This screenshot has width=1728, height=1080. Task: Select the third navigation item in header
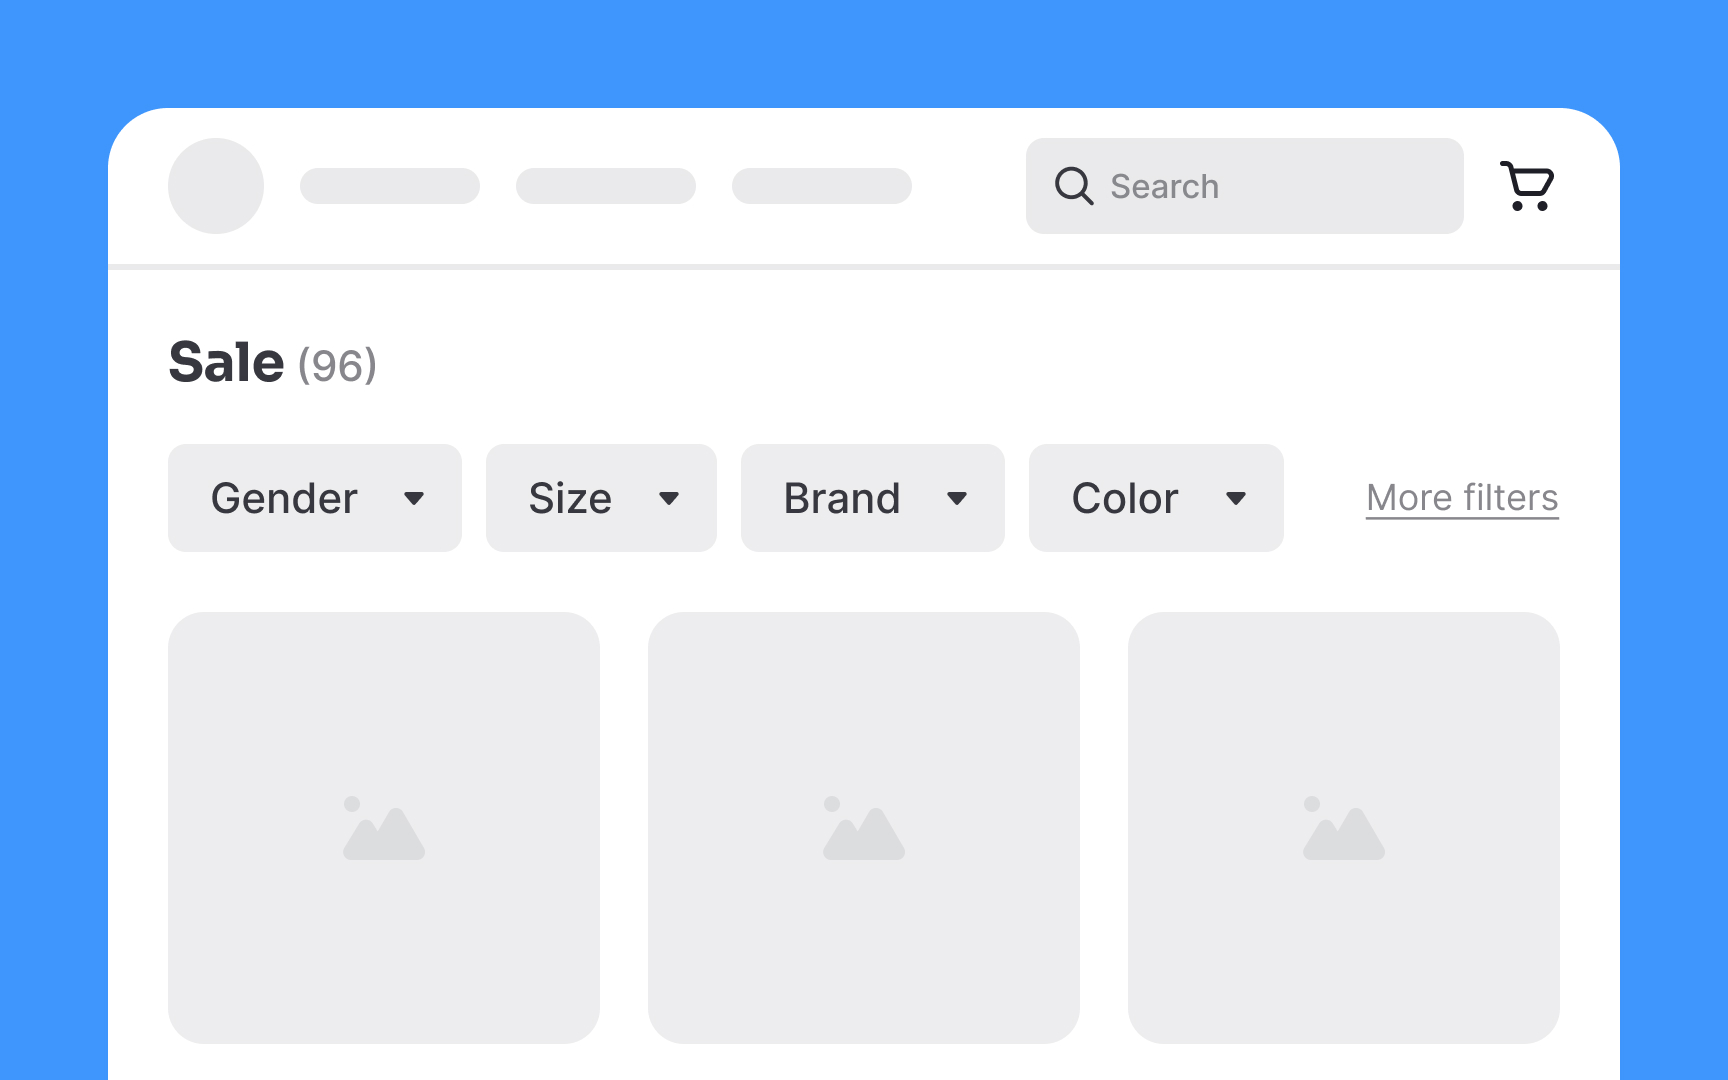click(x=821, y=186)
